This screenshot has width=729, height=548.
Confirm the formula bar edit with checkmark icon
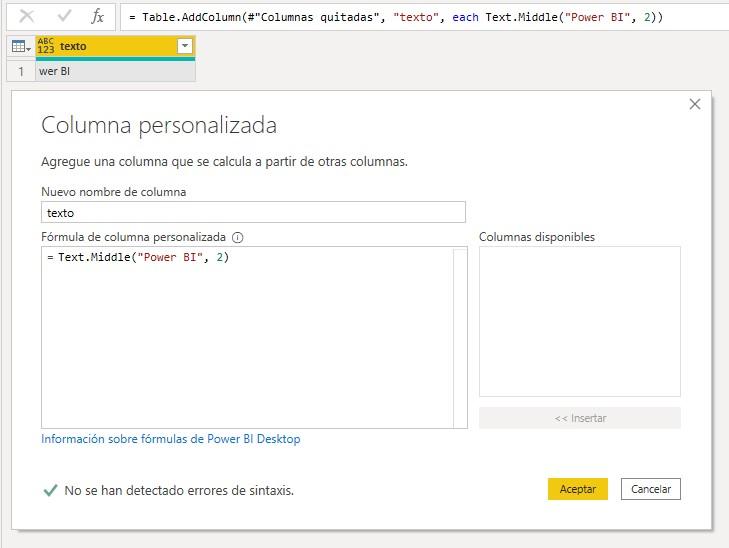click(64, 17)
